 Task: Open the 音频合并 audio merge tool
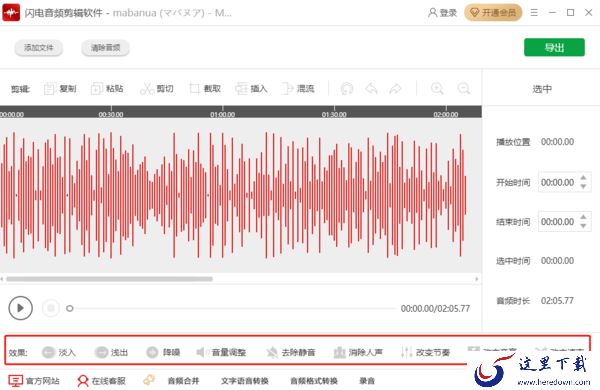[x=183, y=381]
